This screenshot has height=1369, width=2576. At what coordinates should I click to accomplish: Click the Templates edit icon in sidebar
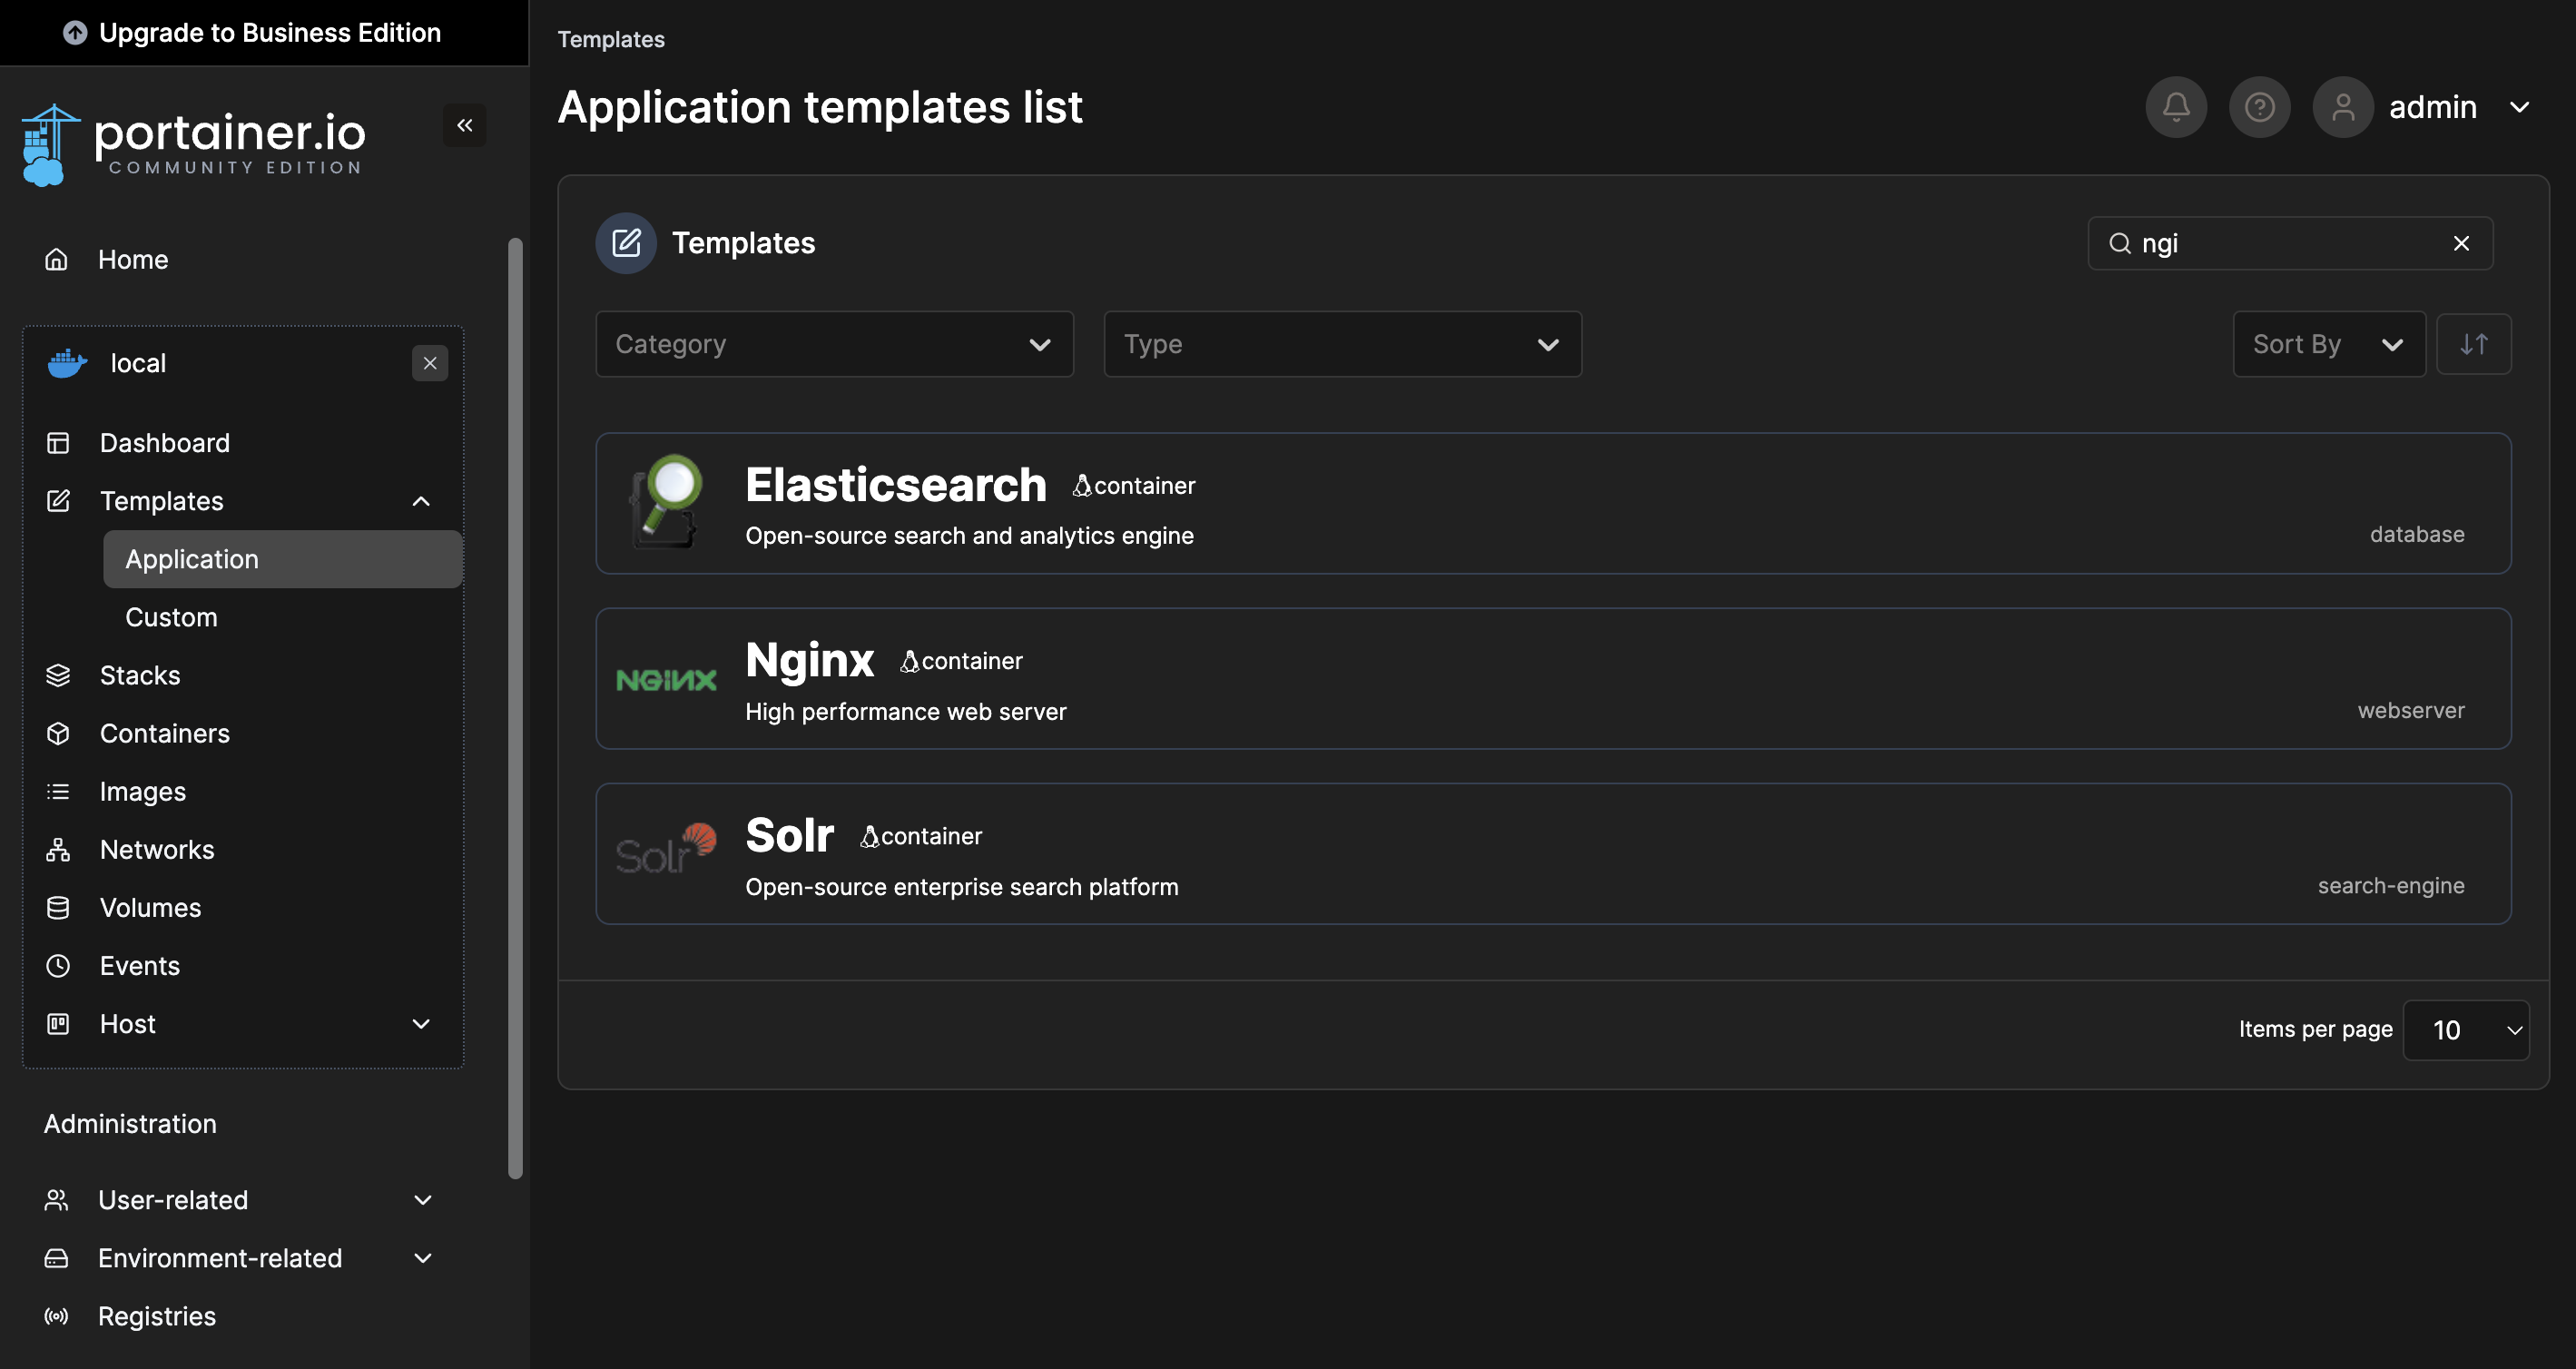point(58,500)
